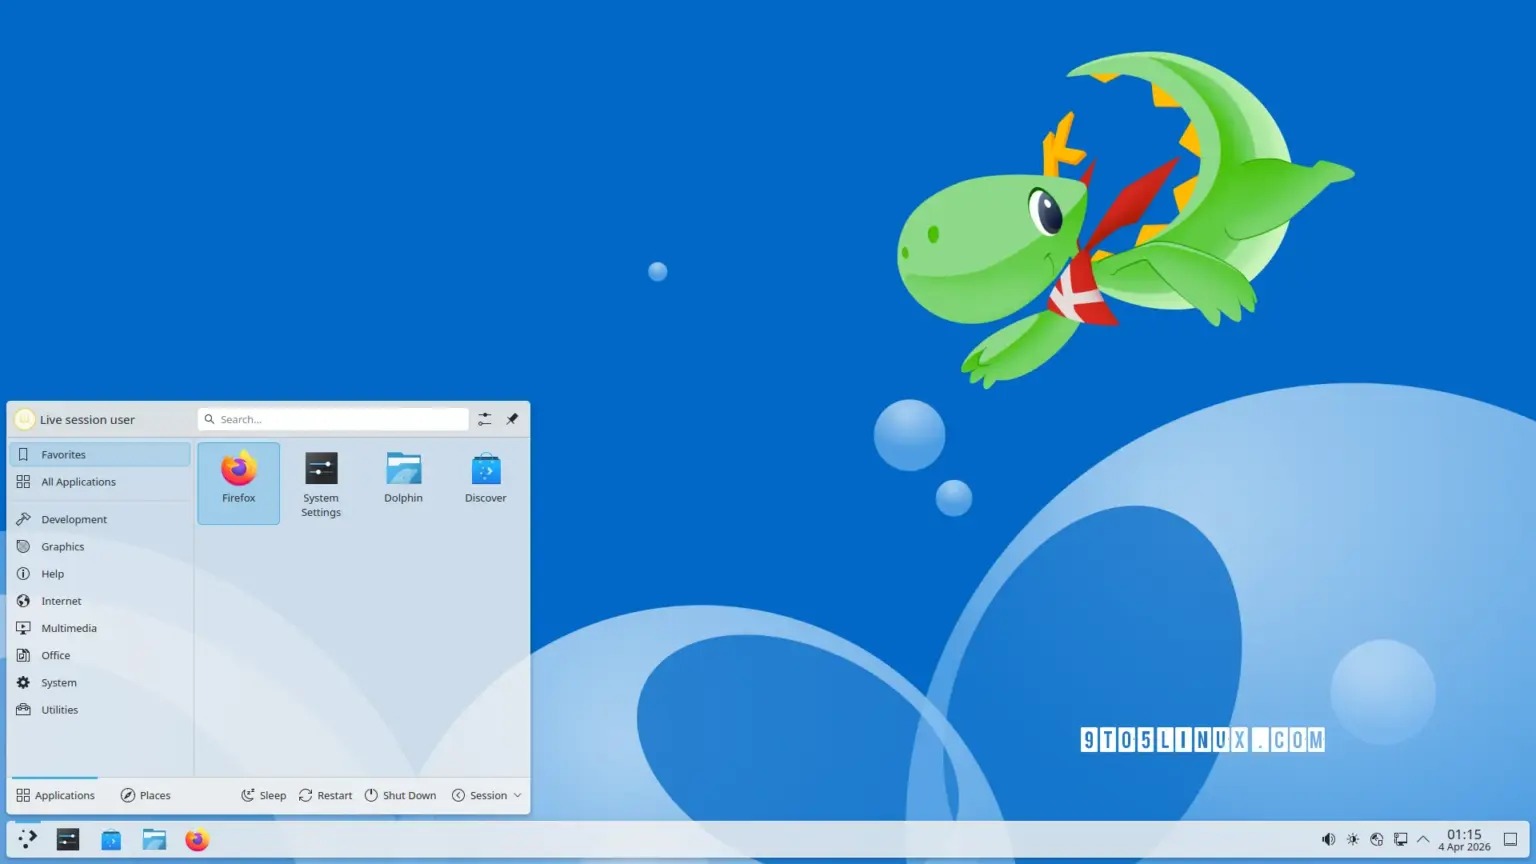The image size is (1536, 864).
Task: Click the network icon in the system tray
Action: (x=1376, y=839)
